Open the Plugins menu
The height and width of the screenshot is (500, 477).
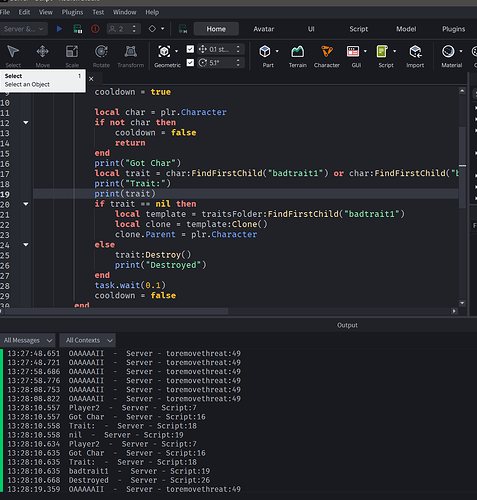point(72,12)
